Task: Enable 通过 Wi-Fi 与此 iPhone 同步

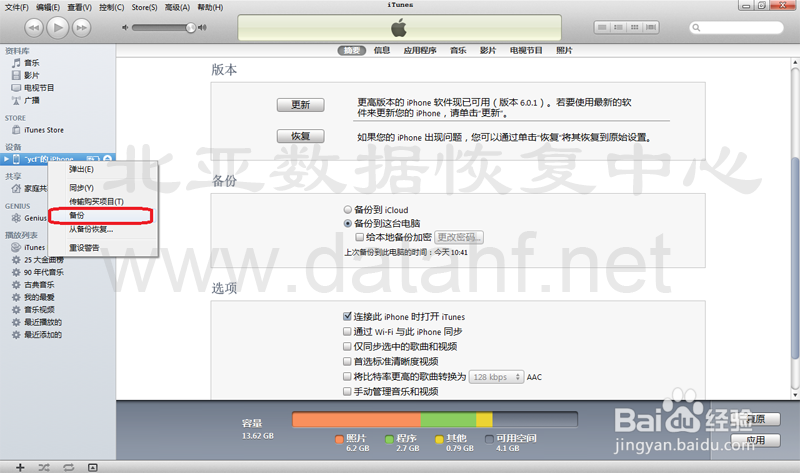Action: coord(347,332)
